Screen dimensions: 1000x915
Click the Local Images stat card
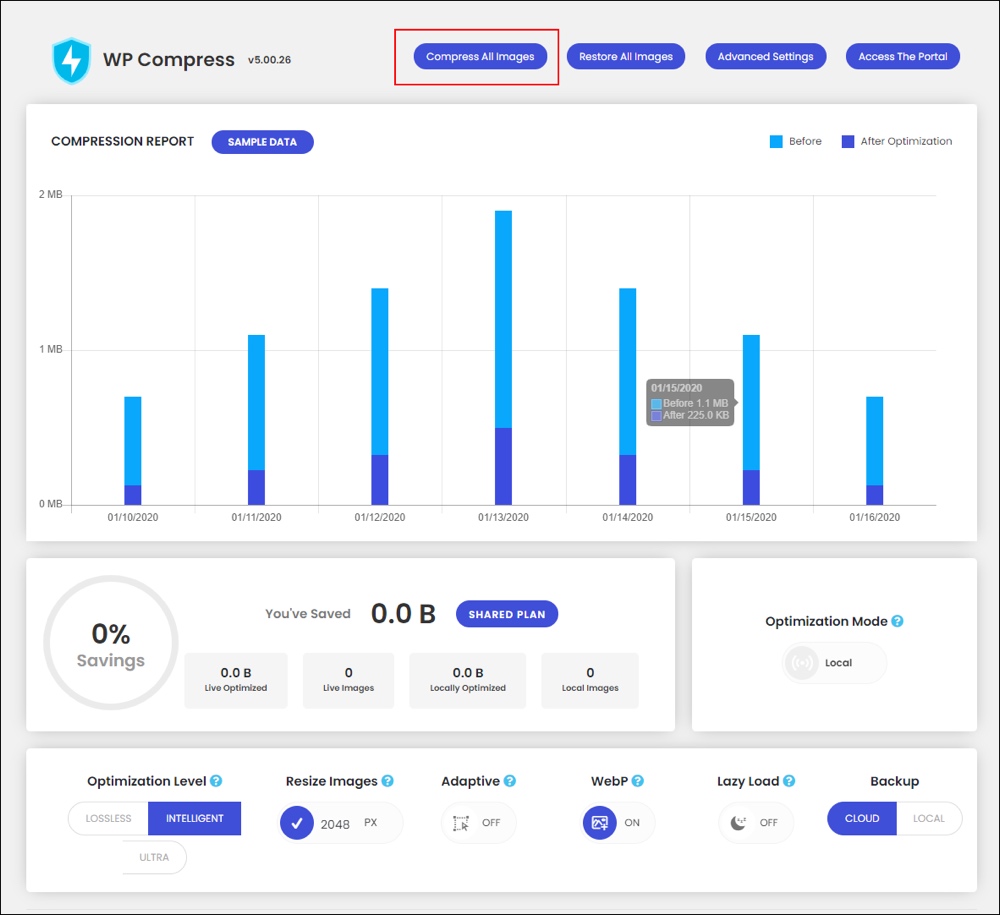pyautogui.click(x=590, y=680)
